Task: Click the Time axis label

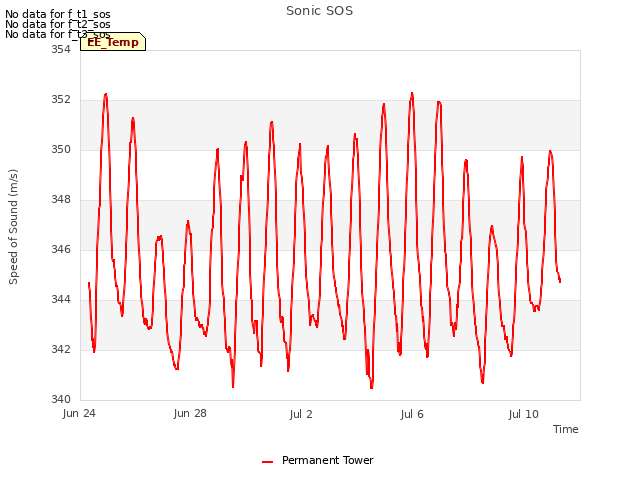Action: coord(565,429)
